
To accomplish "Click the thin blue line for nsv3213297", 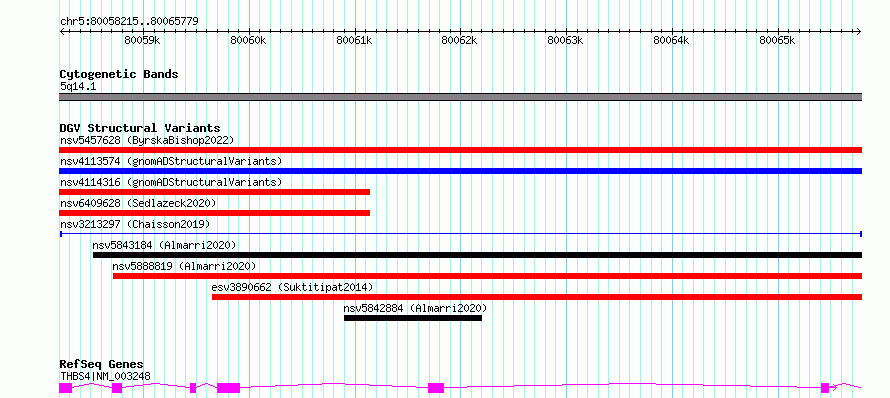I will point(460,233).
